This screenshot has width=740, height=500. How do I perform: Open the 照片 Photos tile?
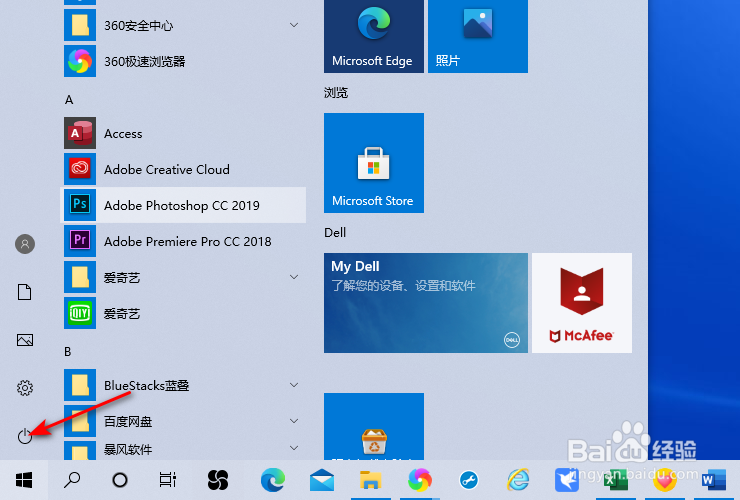(x=478, y=36)
